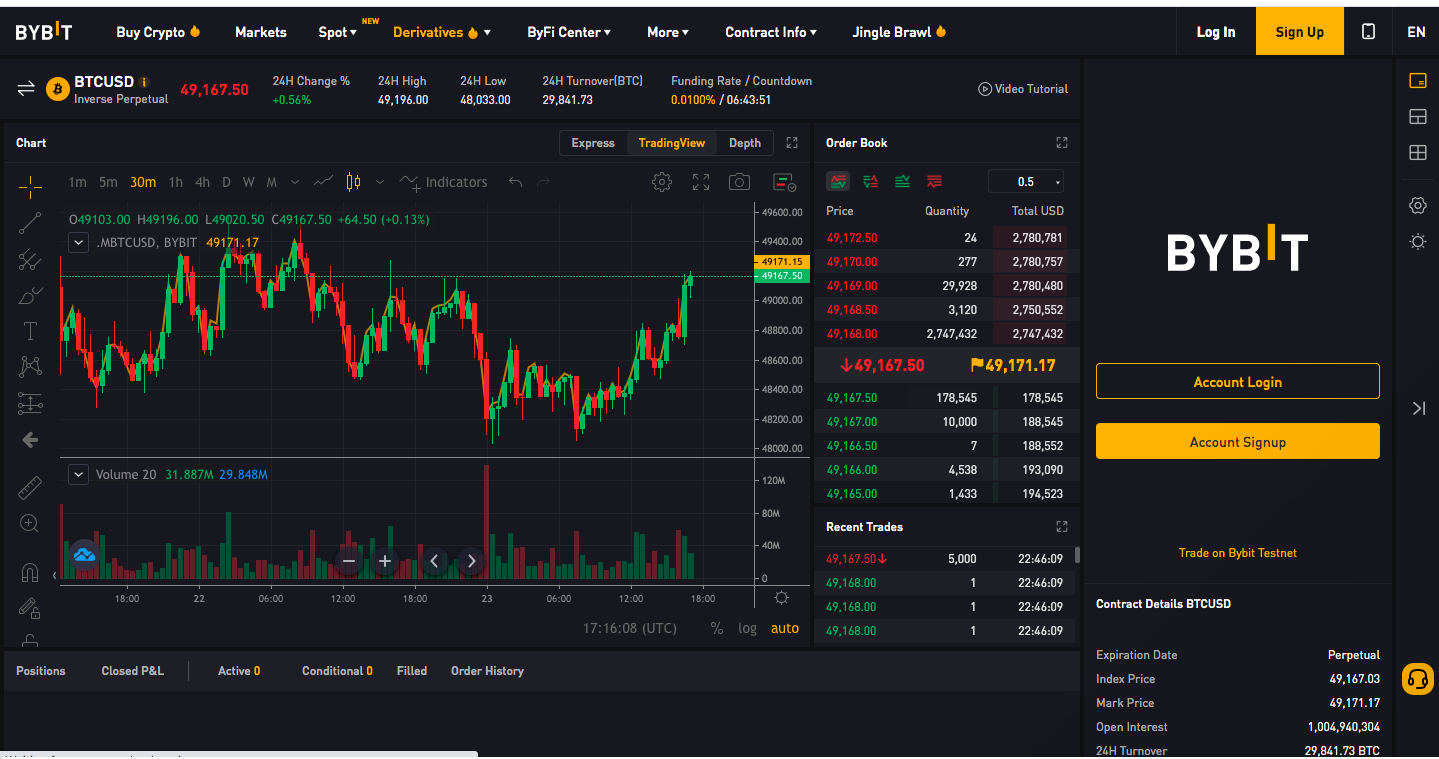Zoom in the chart with the plus button
Image resolution: width=1439 pixels, height=759 pixels.
click(385, 562)
